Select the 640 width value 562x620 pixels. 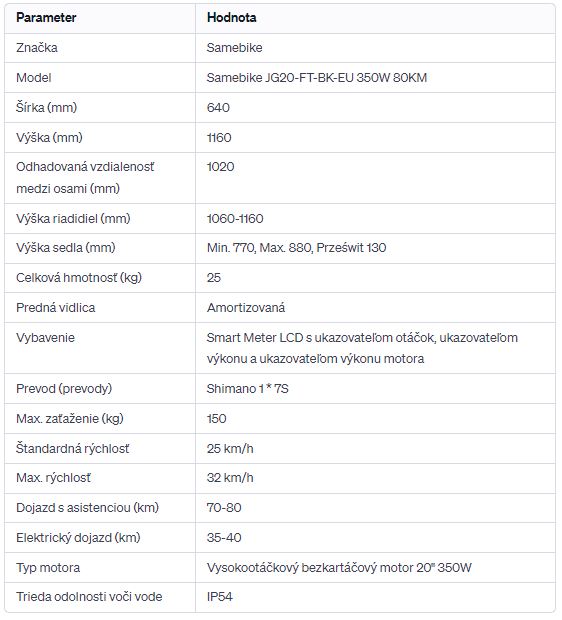pyautogui.click(x=218, y=108)
